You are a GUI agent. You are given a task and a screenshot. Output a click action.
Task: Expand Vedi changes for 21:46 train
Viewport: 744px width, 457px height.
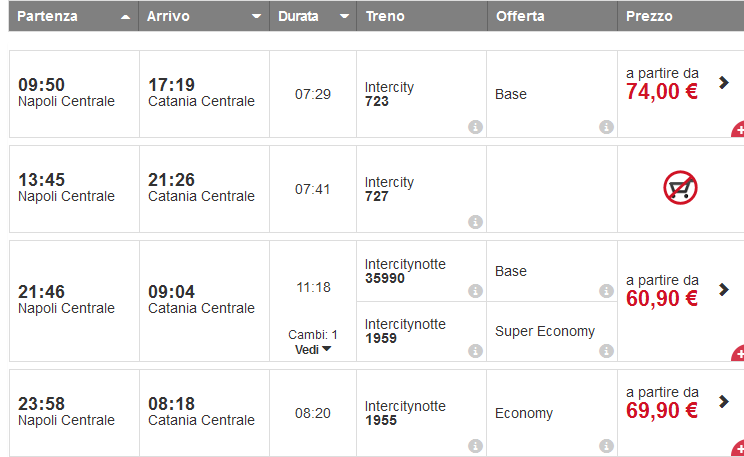(x=313, y=349)
